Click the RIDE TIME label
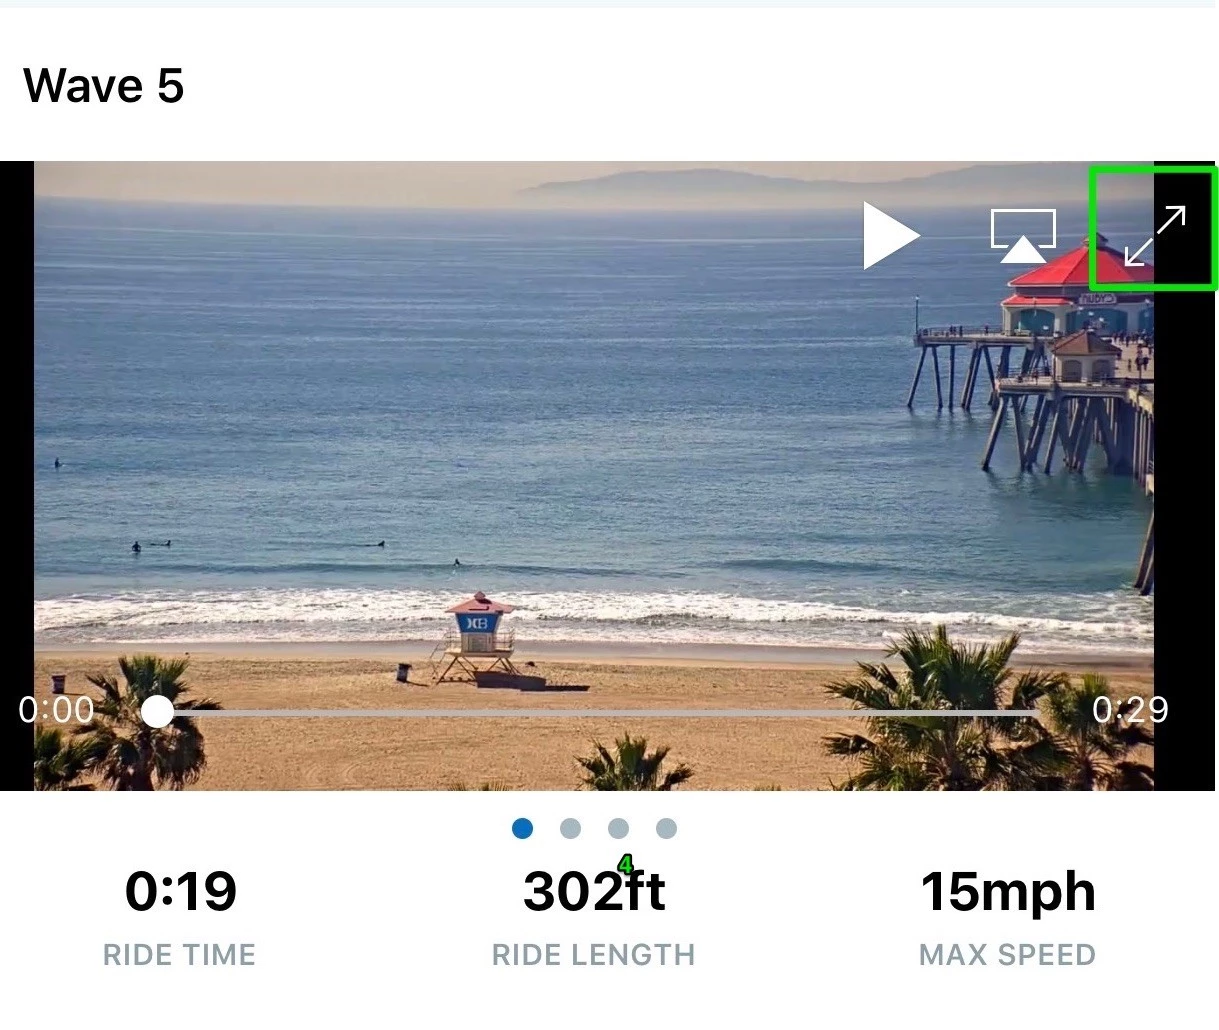Screen dimensions: 1219x1030 pyautogui.click(x=179, y=955)
